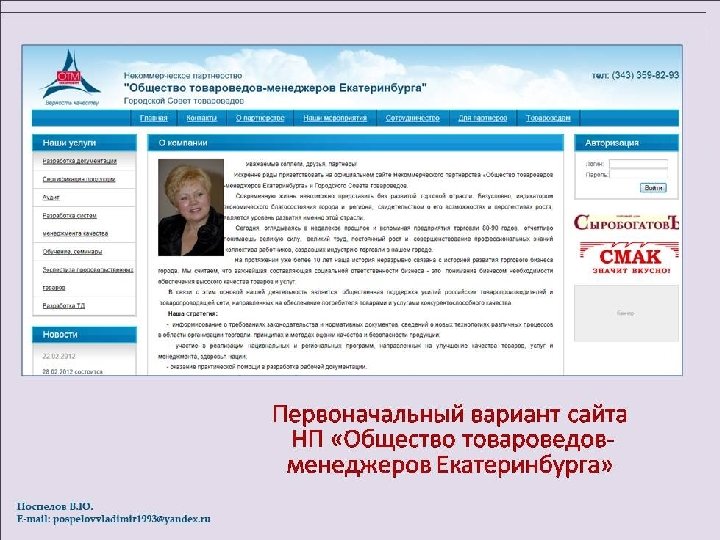Open Для партнеров menu item
This screenshot has height=540, width=720.
click(483, 118)
